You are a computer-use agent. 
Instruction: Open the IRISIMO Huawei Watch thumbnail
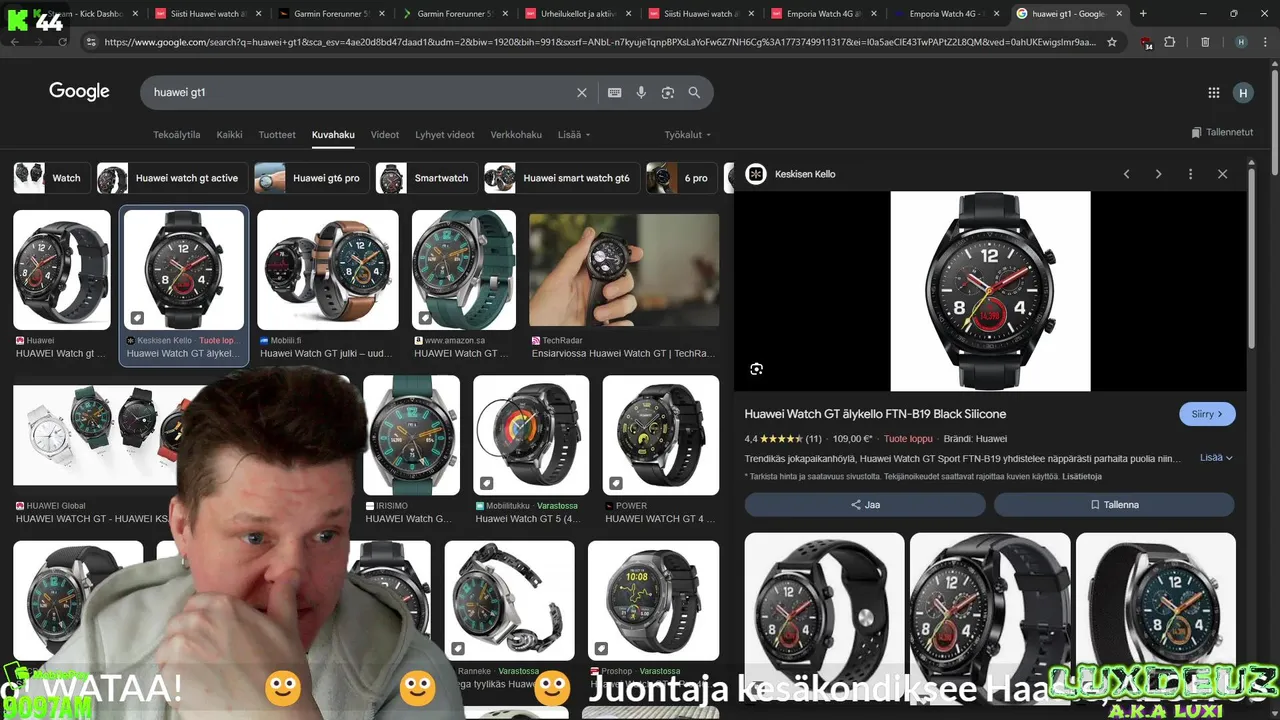412,435
